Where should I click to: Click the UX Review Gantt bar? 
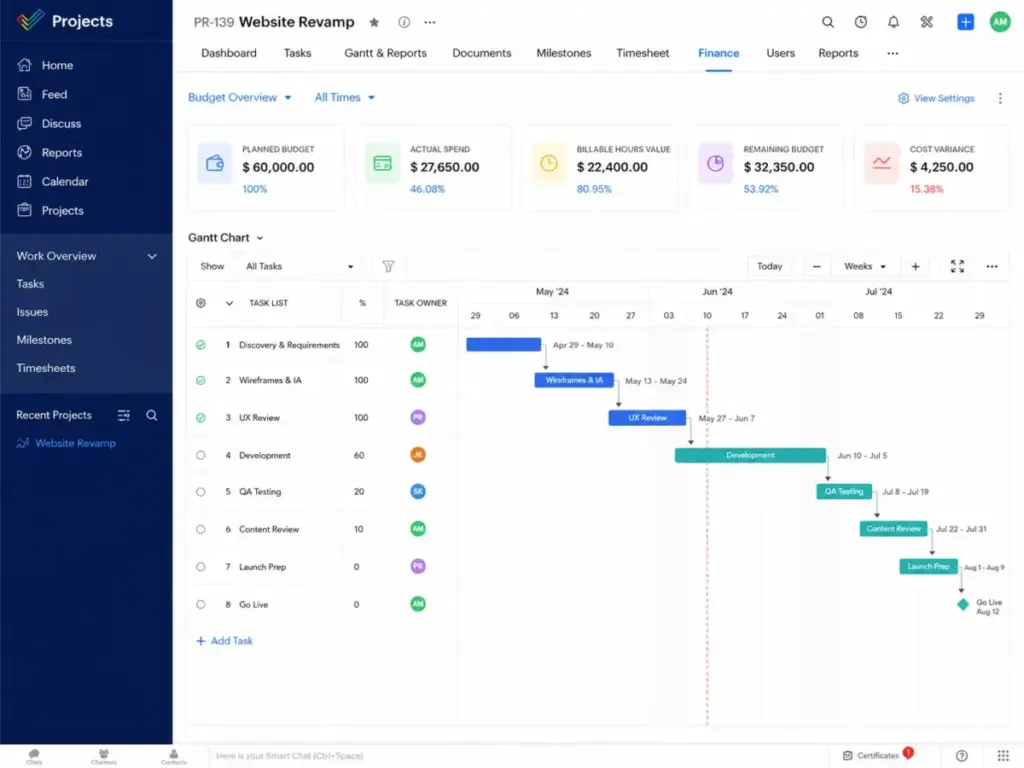(x=647, y=418)
